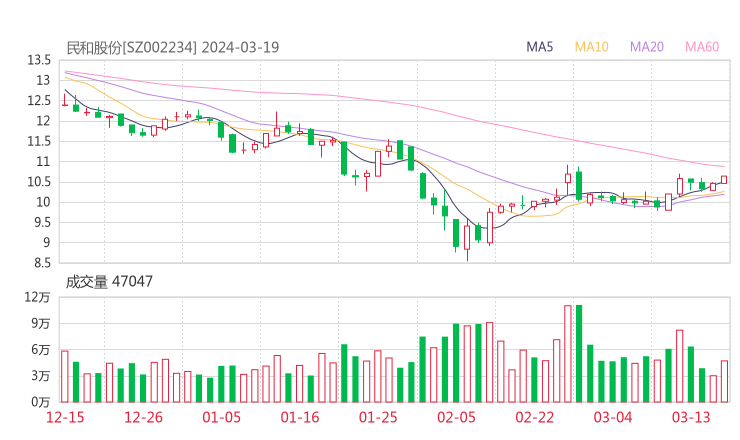Click the 8.5 price axis value
Screen dimensions: 740x440
(x=42, y=263)
